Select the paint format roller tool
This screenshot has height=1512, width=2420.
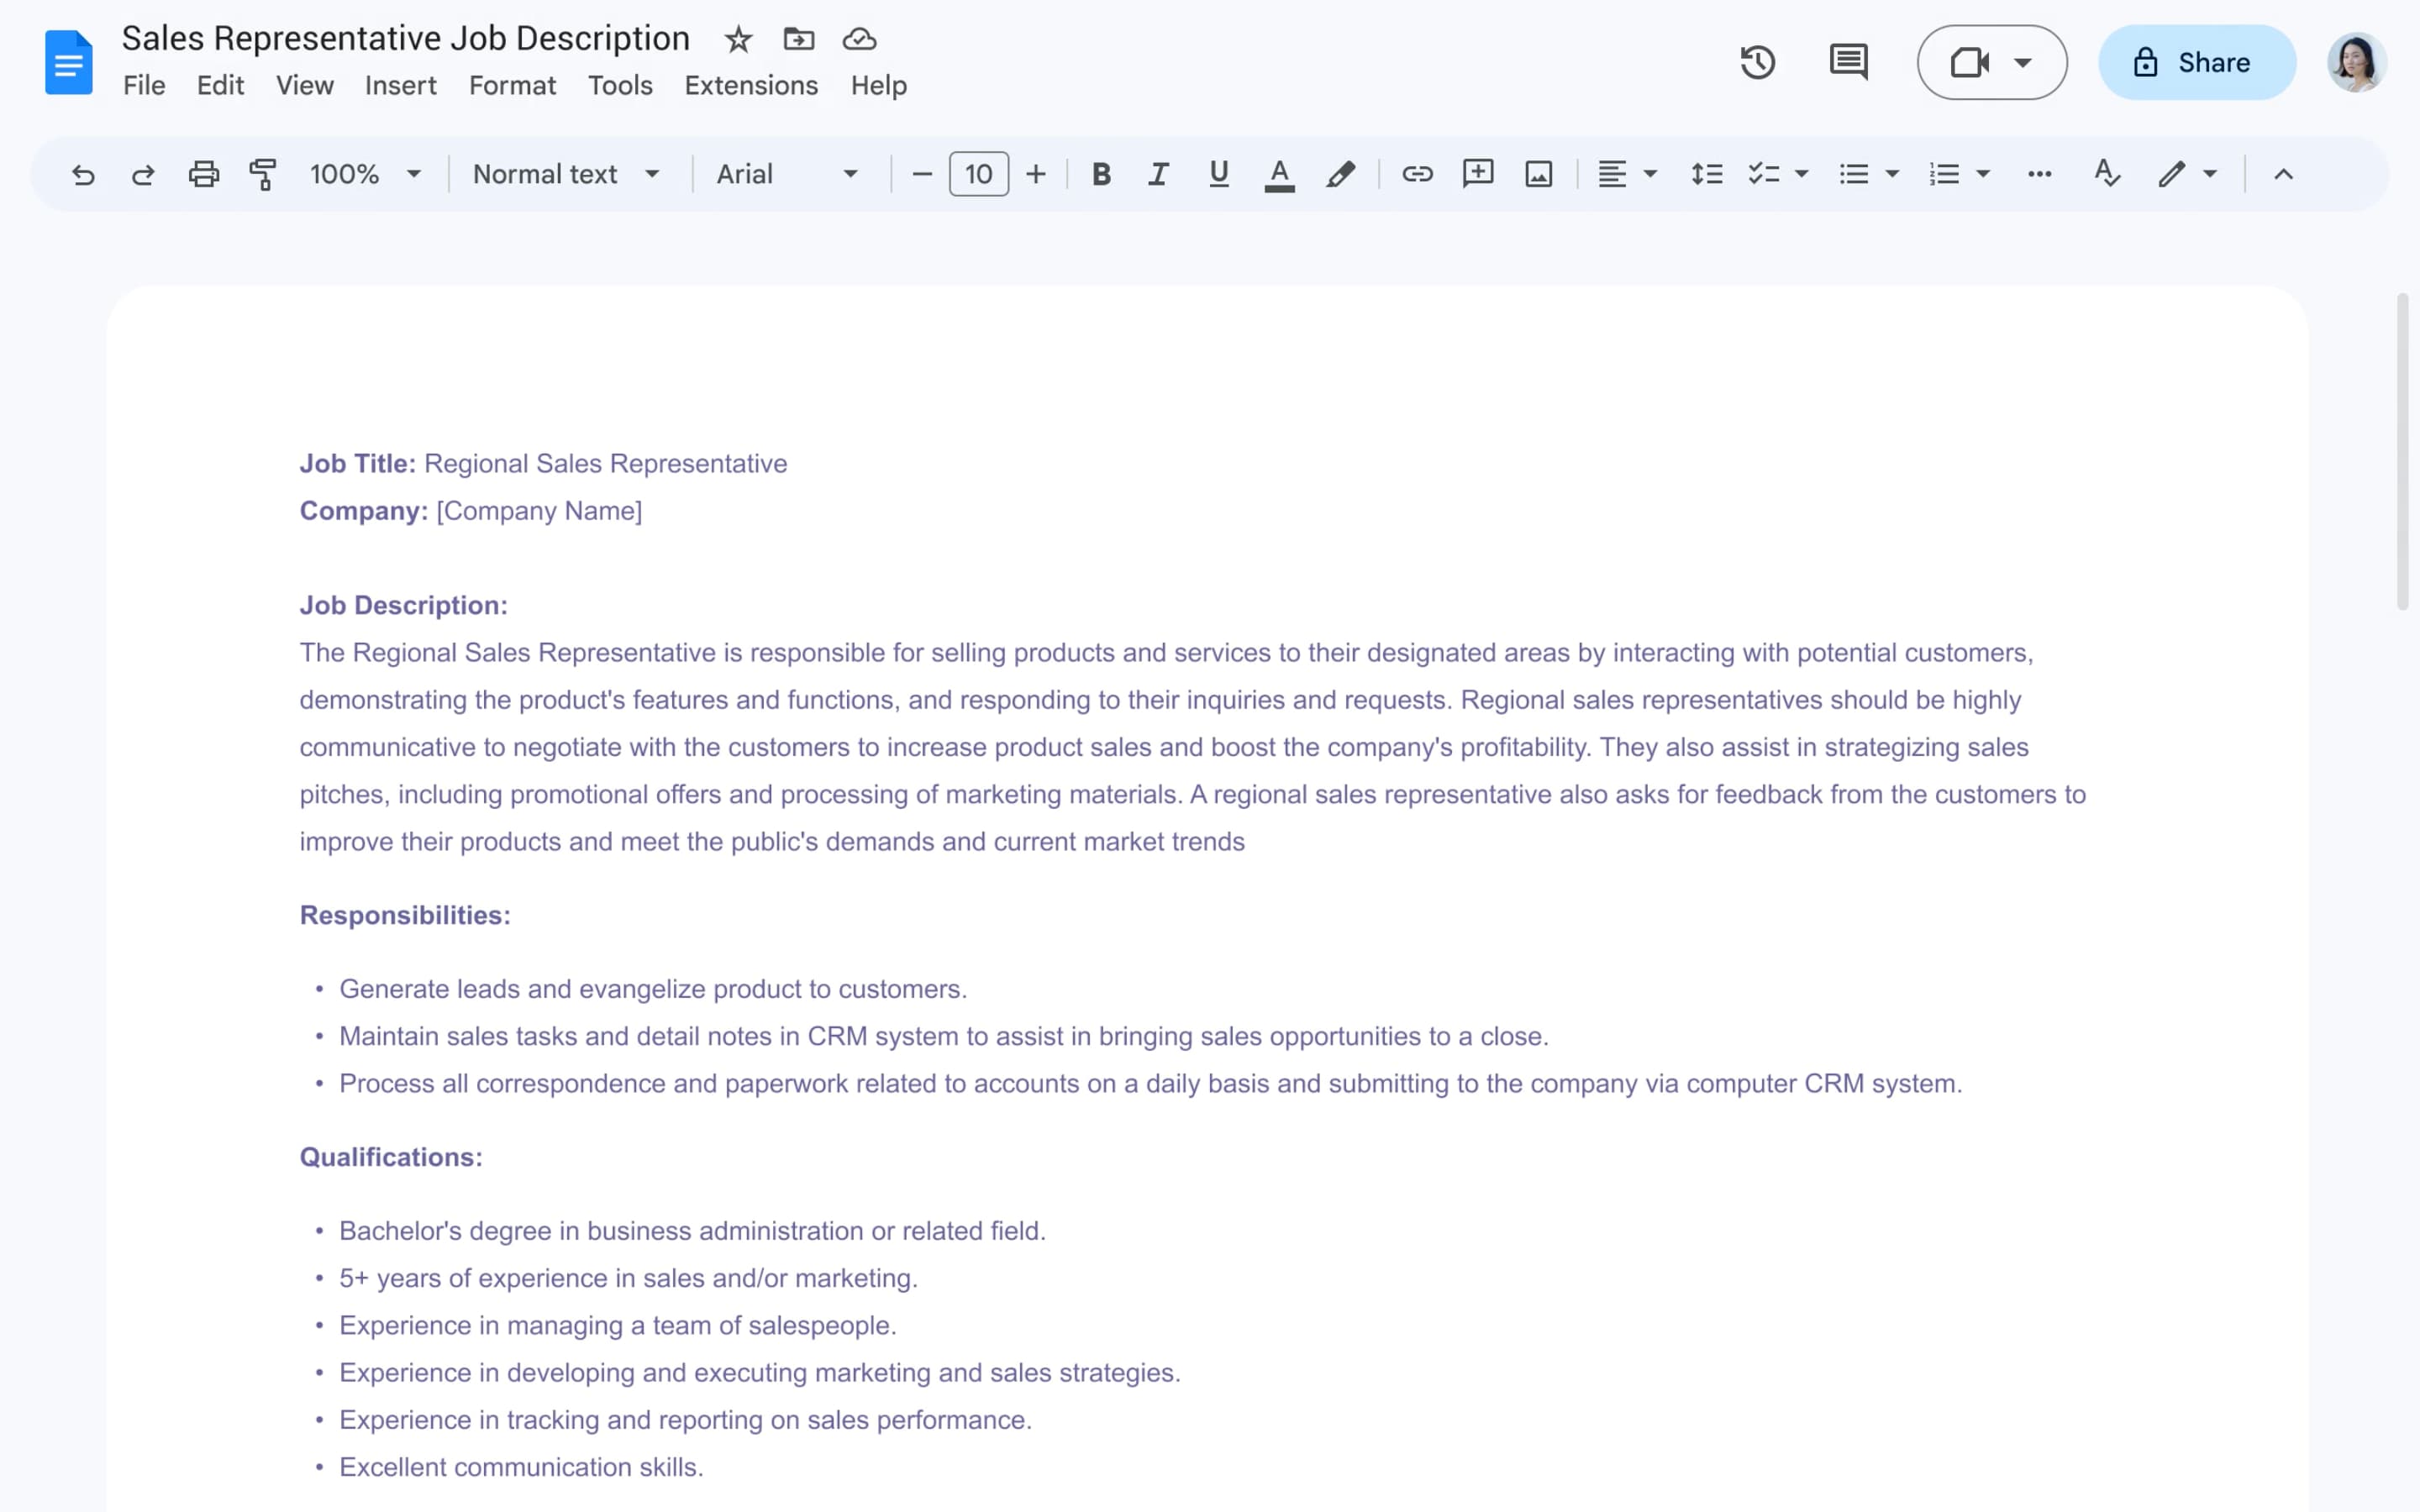[263, 175]
